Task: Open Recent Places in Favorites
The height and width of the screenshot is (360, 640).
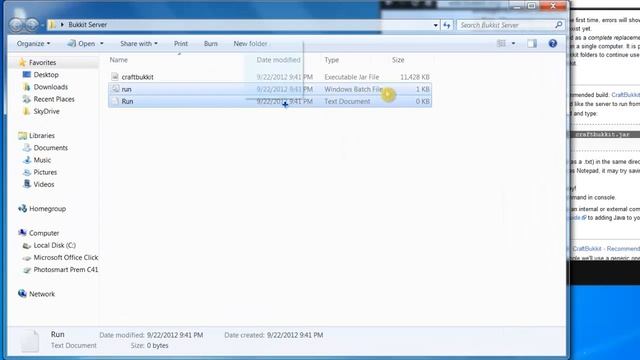Action: [54, 99]
